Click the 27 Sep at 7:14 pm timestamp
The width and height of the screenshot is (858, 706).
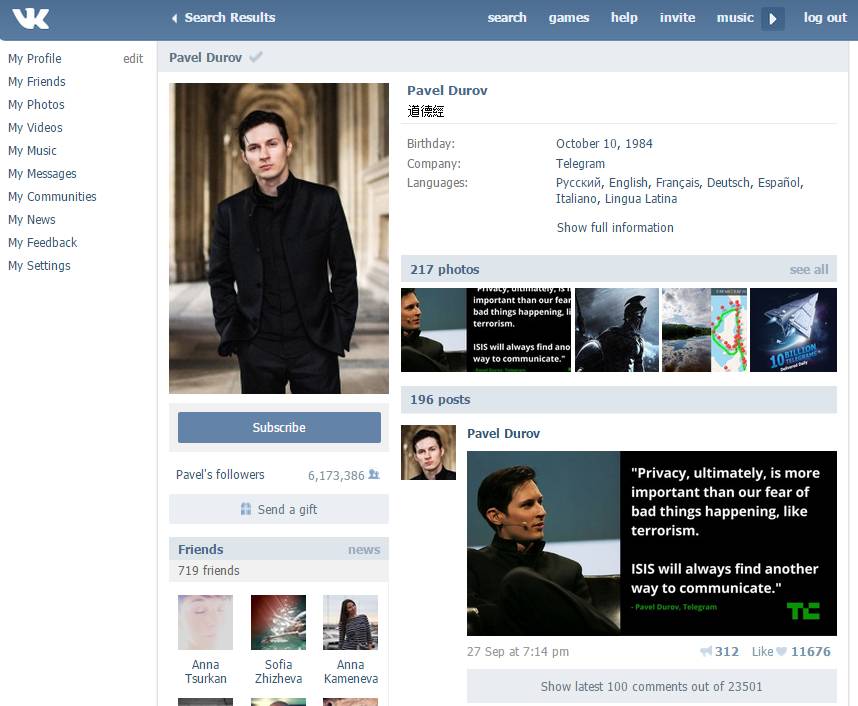point(518,651)
